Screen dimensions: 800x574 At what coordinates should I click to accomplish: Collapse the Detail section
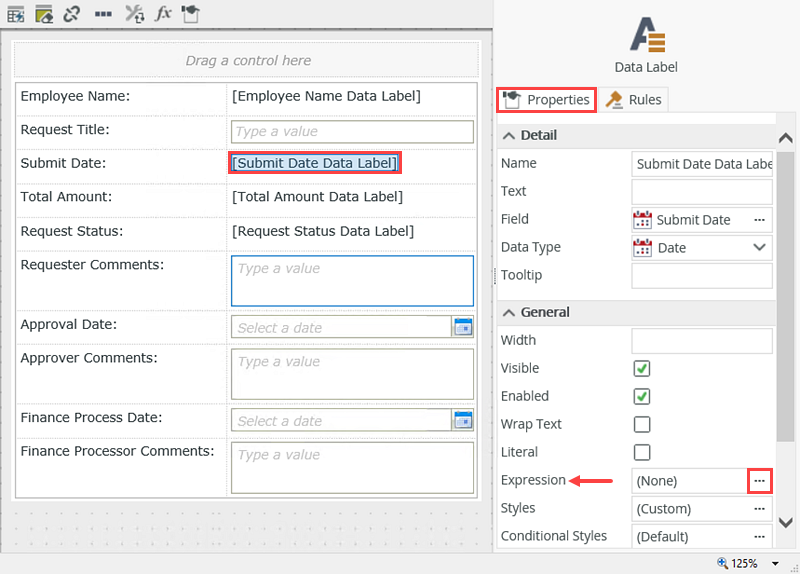509,135
